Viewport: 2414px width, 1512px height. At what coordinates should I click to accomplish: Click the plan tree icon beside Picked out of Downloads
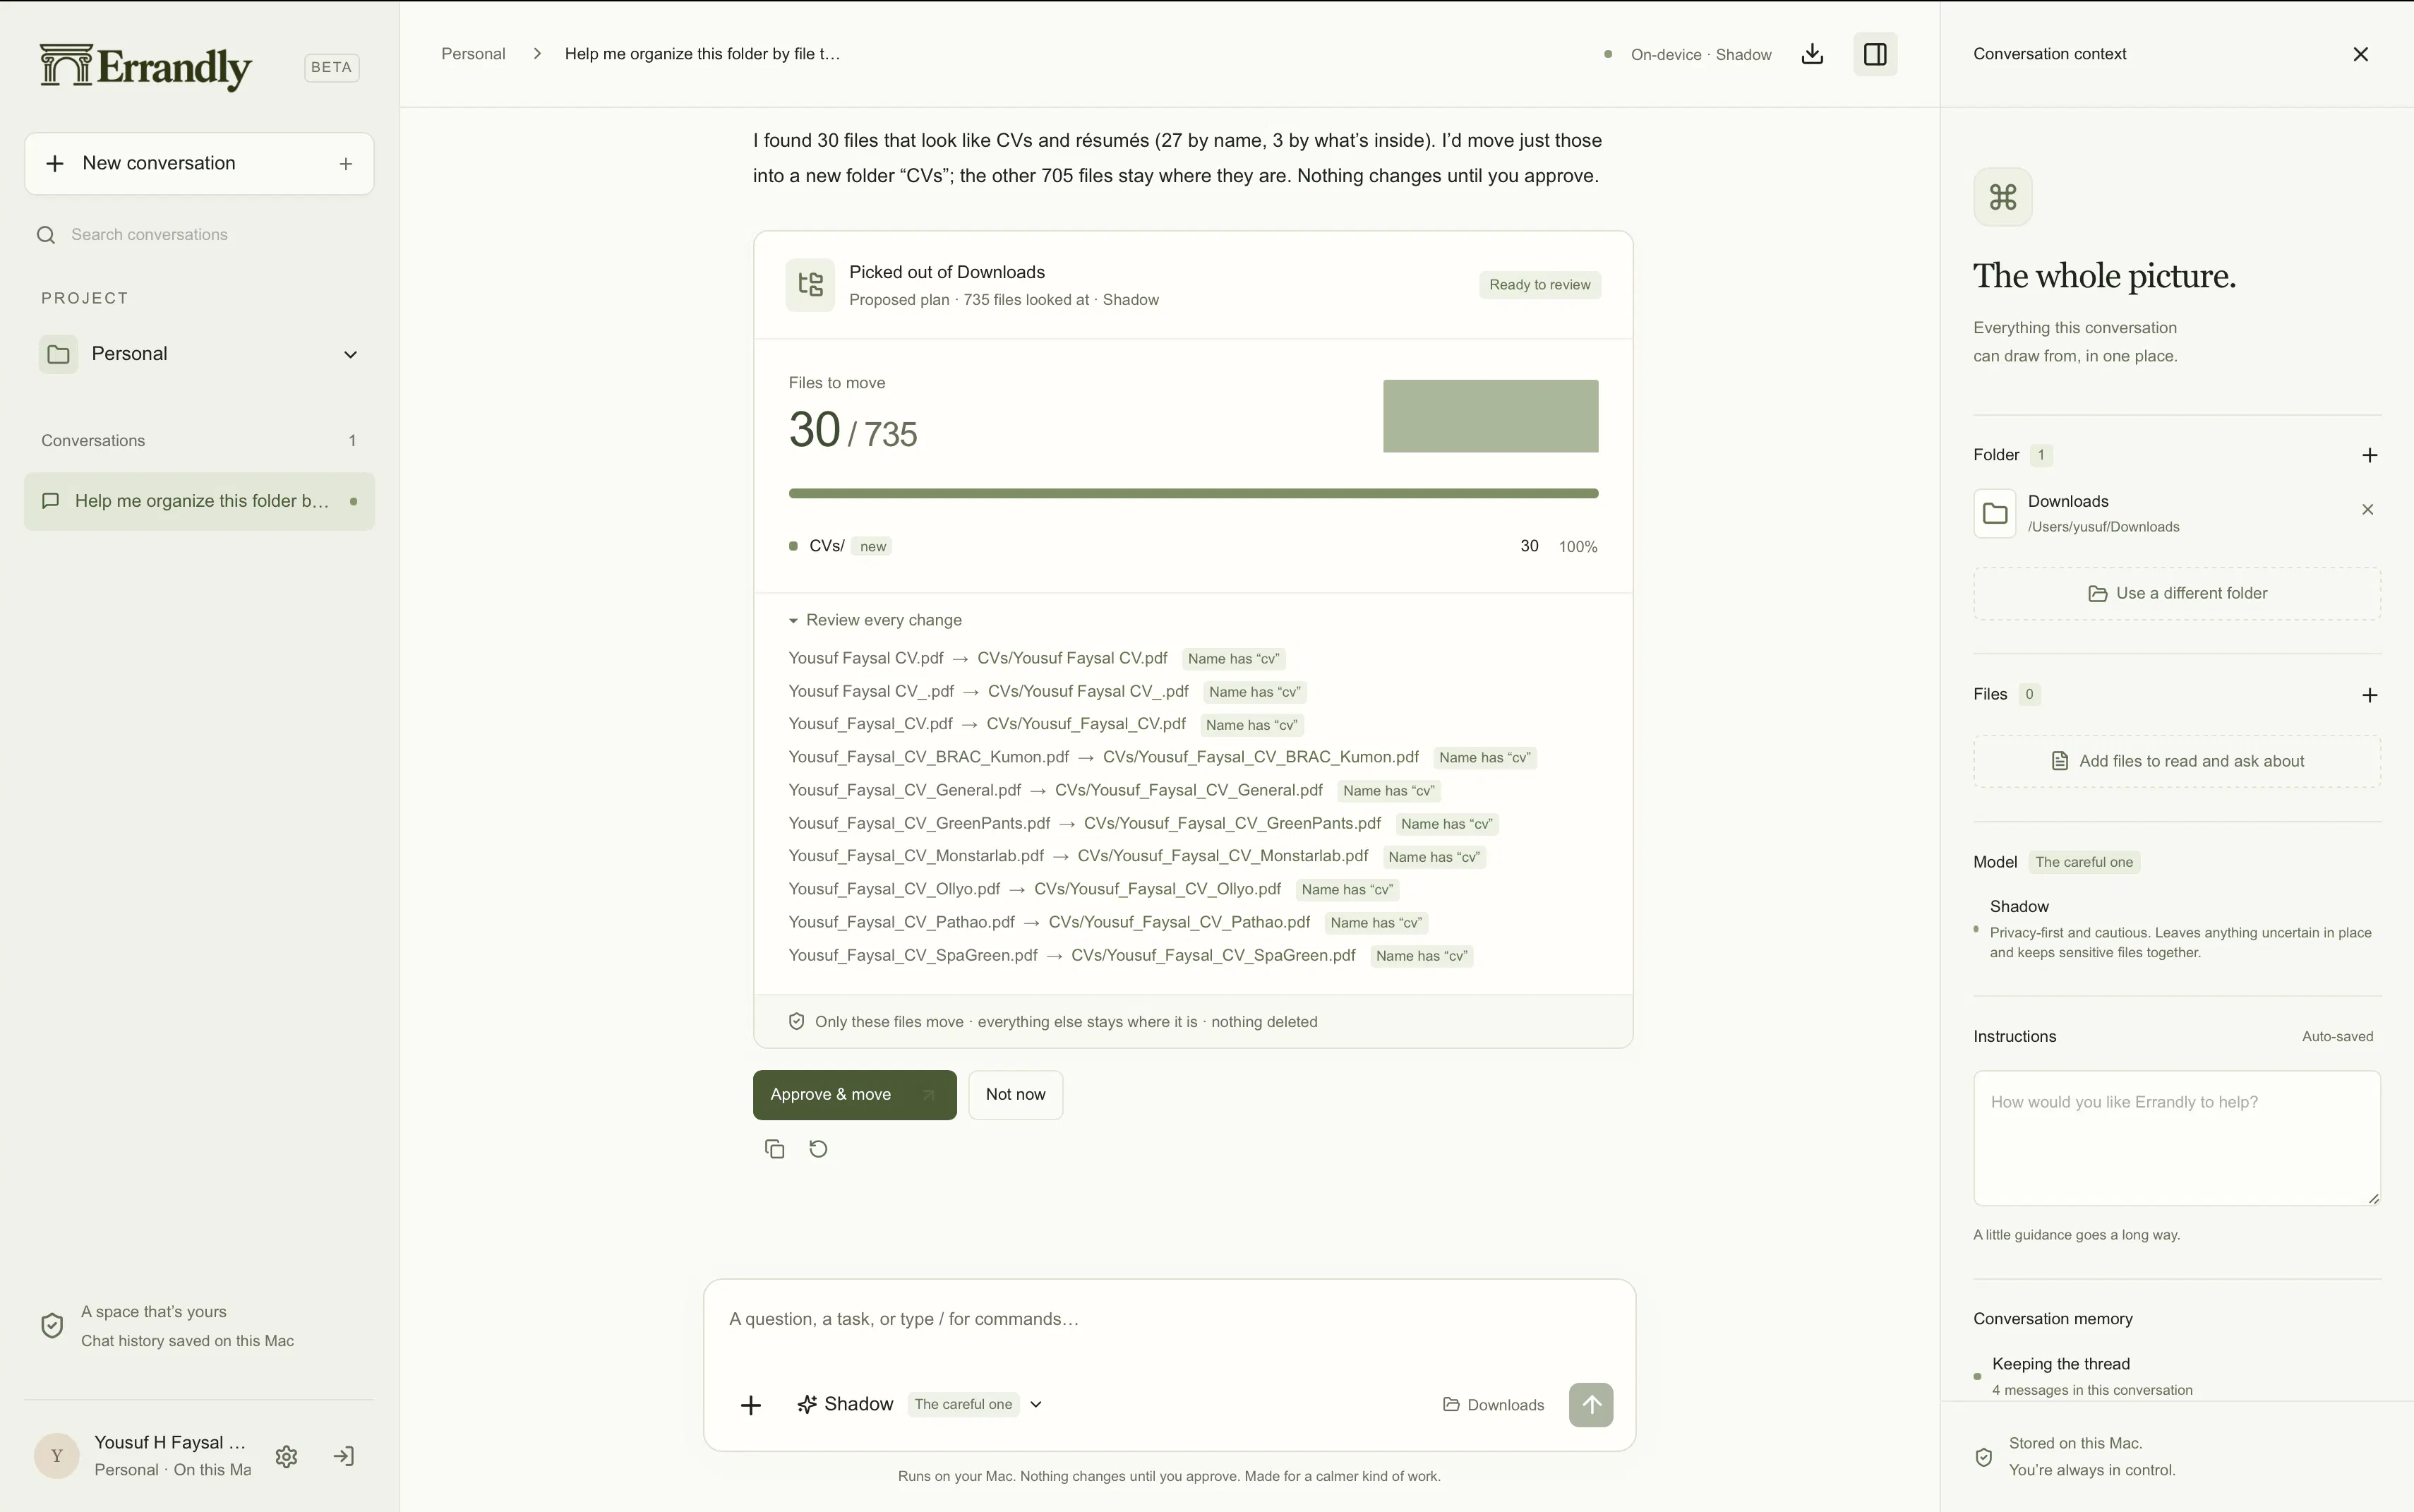coord(810,285)
